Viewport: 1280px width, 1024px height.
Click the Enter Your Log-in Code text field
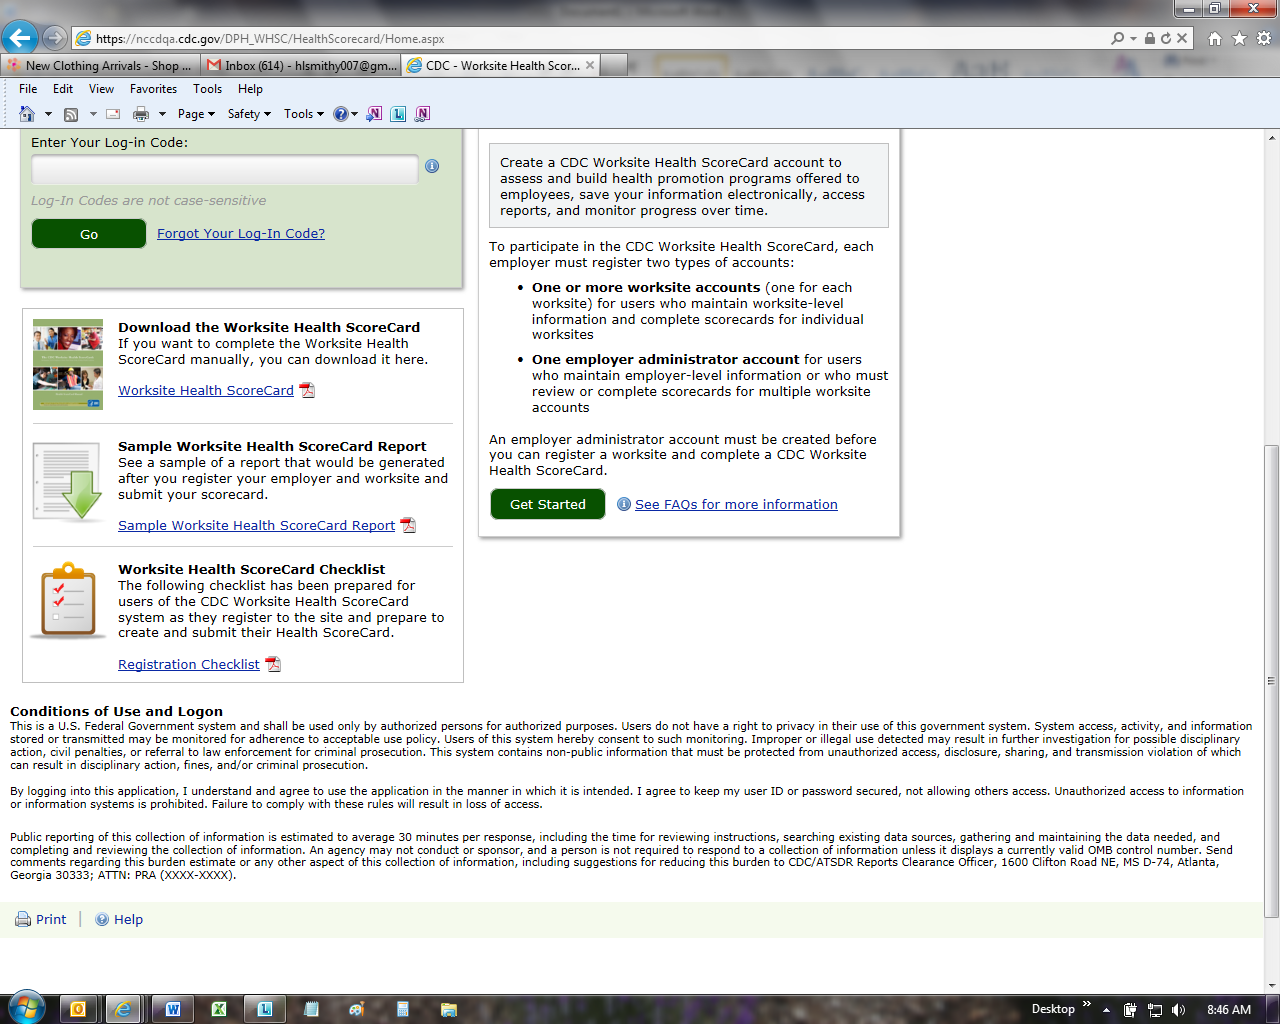[225, 169]
